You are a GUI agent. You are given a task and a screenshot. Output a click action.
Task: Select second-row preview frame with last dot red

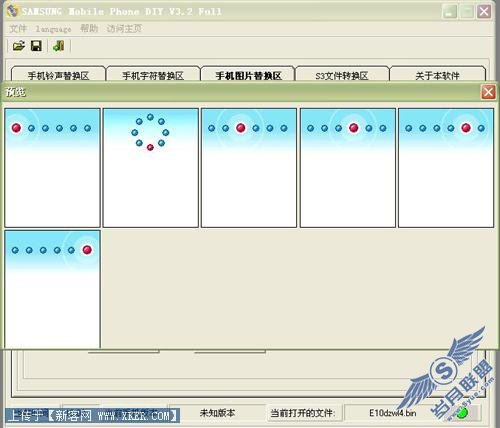point(52,289)
